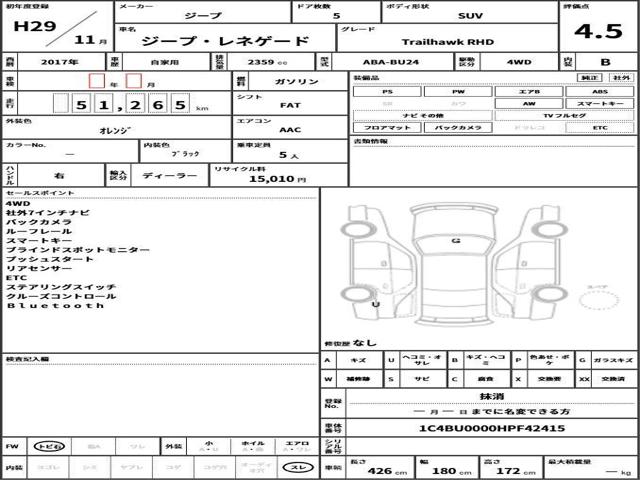Click the import type ディーラー

point(169,176)
